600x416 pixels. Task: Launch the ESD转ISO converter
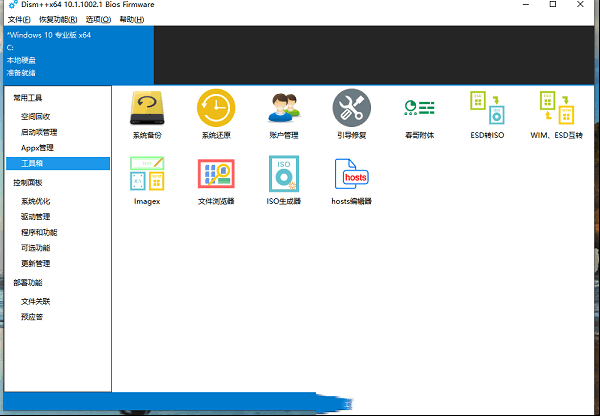click(487, 114)
